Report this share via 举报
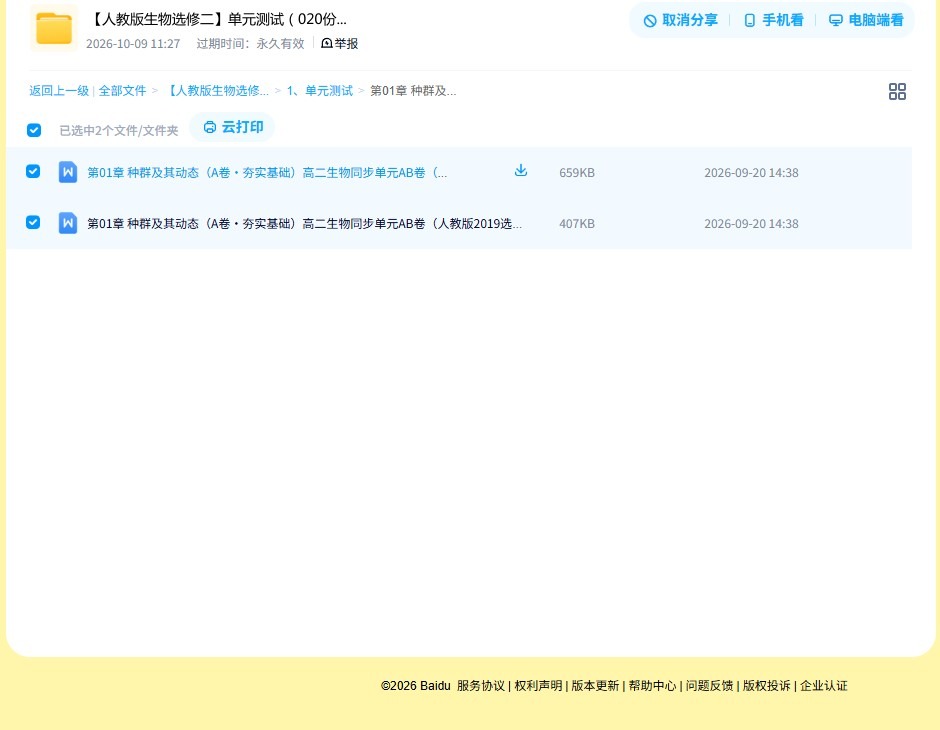 coord(339,43)
